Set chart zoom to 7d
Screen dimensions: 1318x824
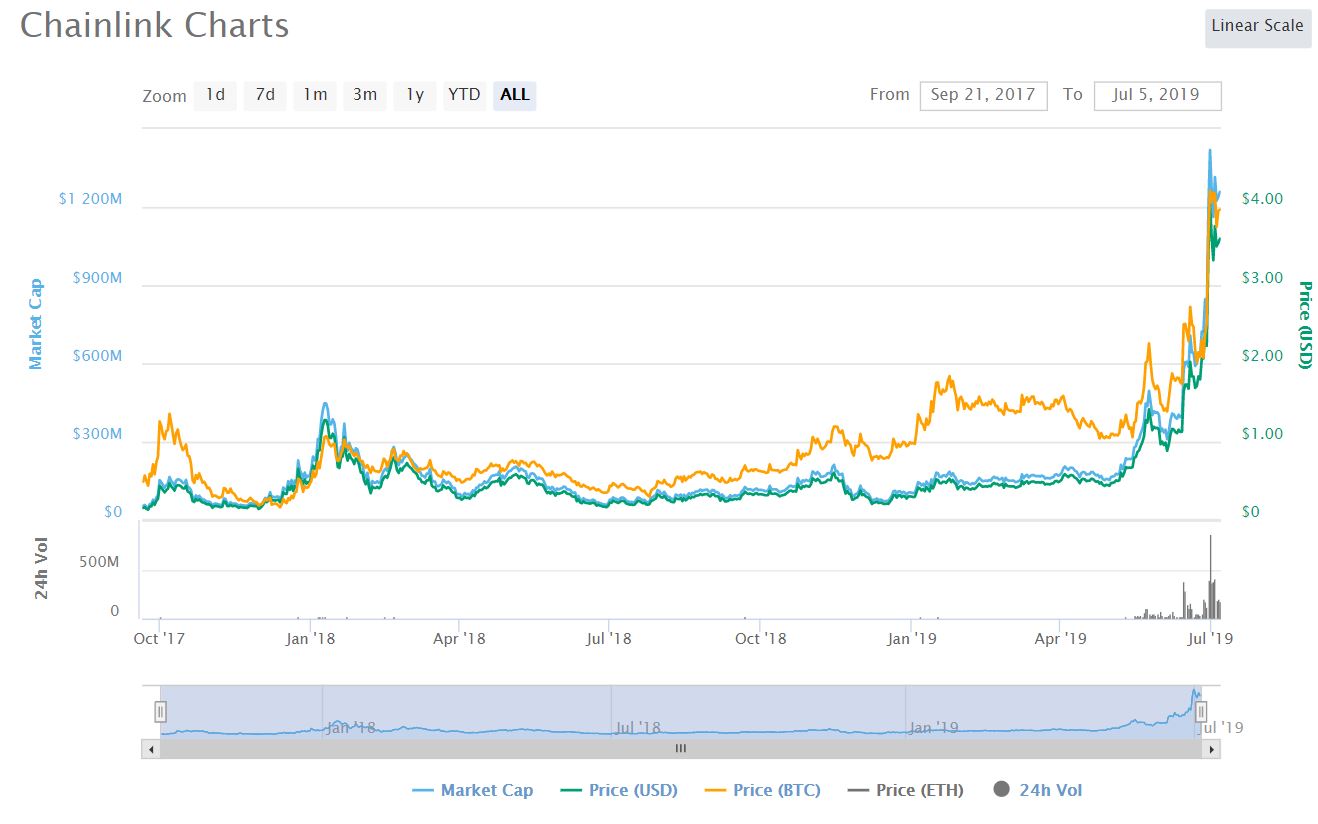point(265,95)
